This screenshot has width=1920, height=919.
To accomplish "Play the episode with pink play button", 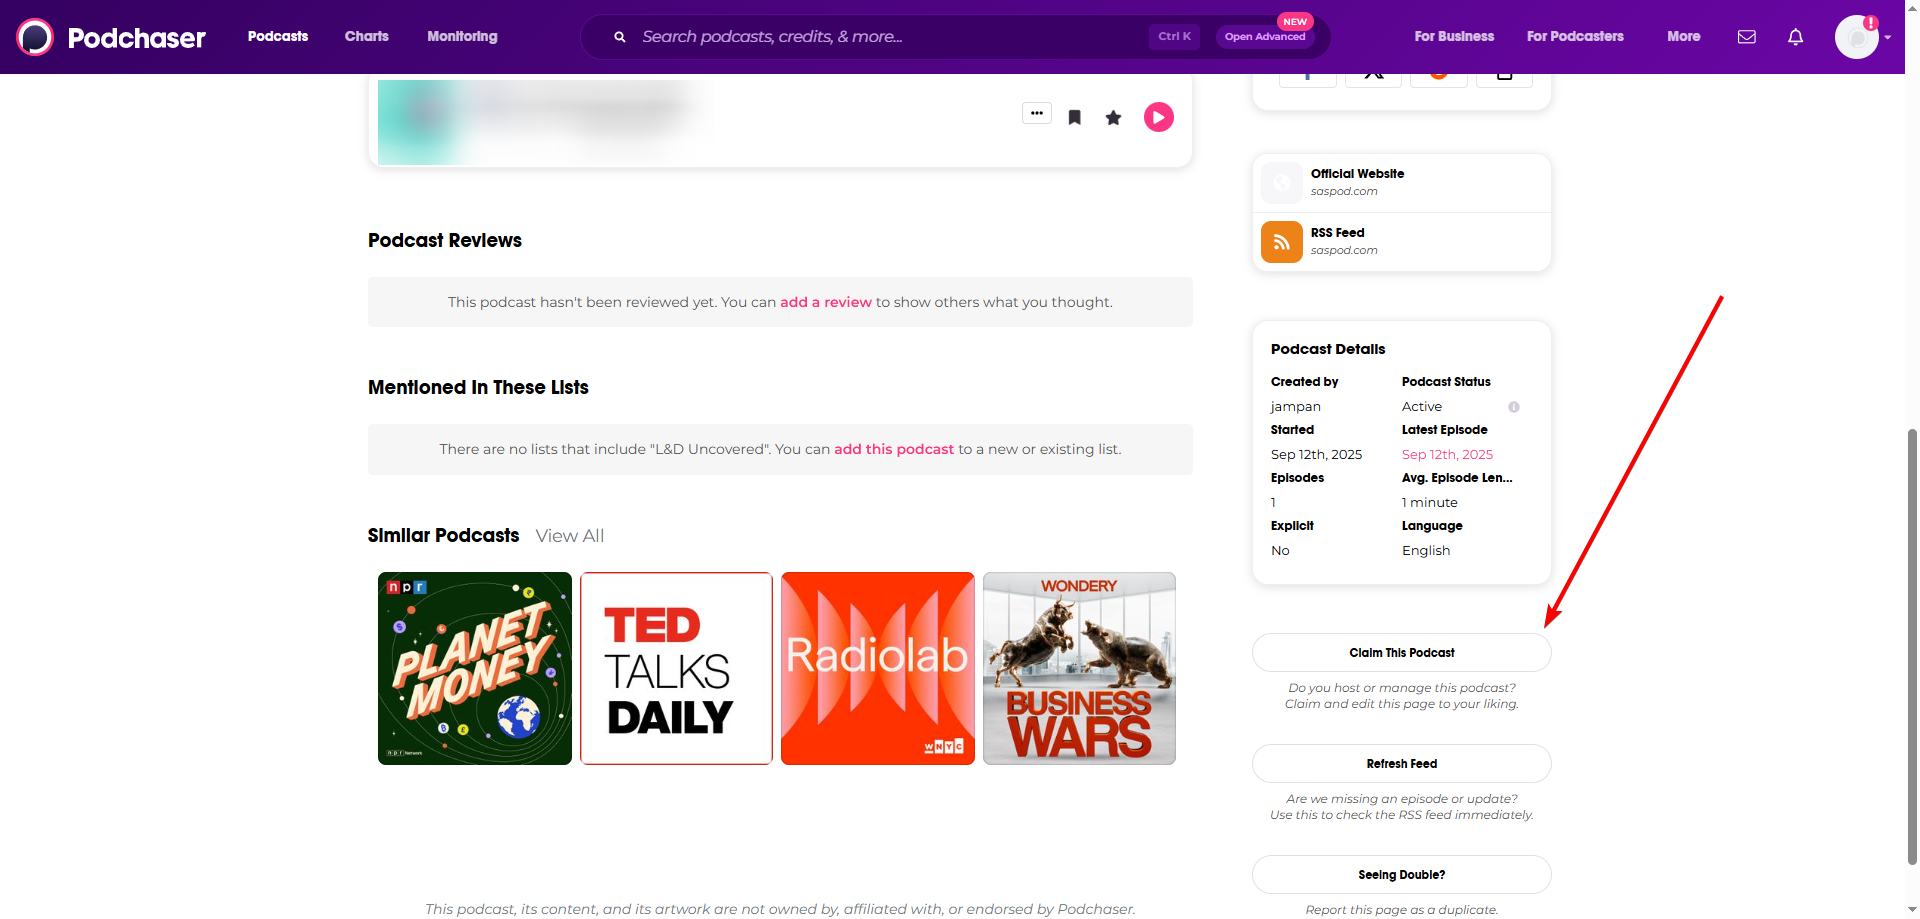I will 1158,118.
